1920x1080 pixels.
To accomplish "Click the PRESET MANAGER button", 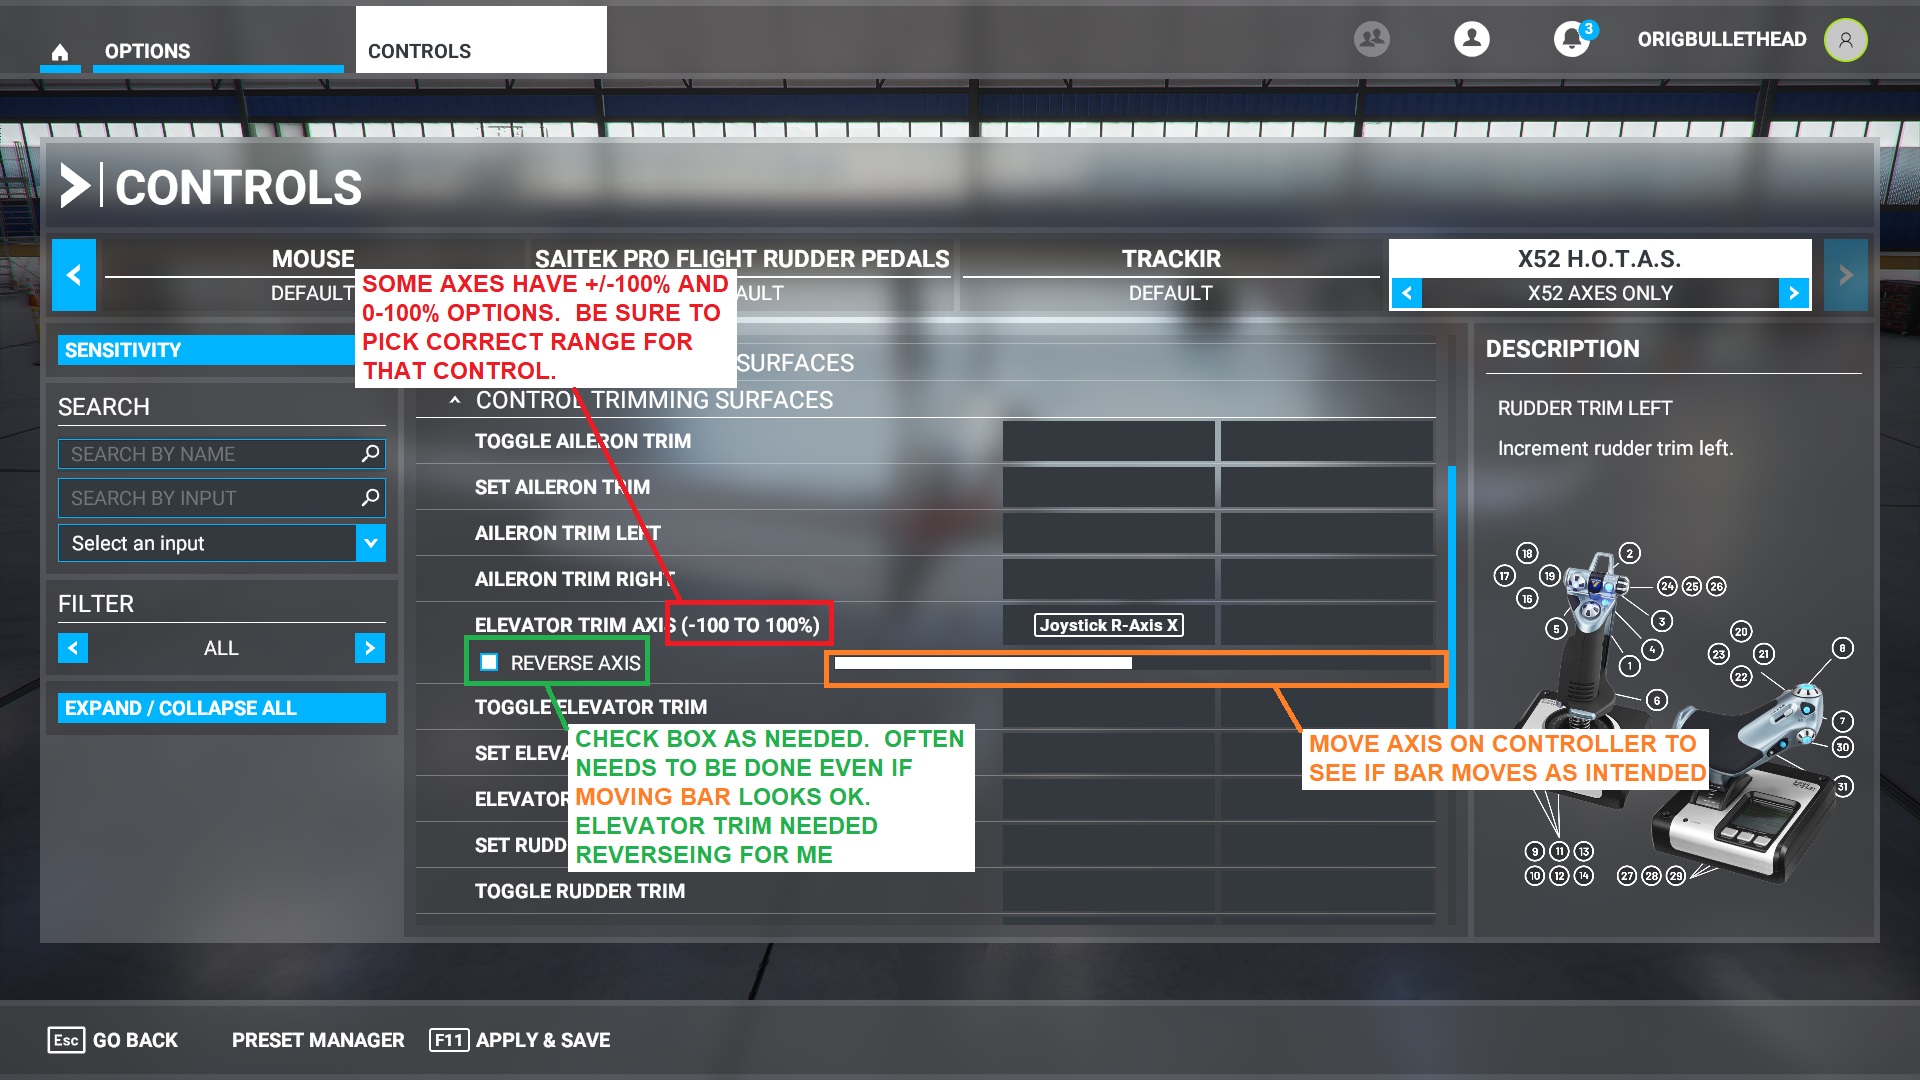I will pos(320,1039).
